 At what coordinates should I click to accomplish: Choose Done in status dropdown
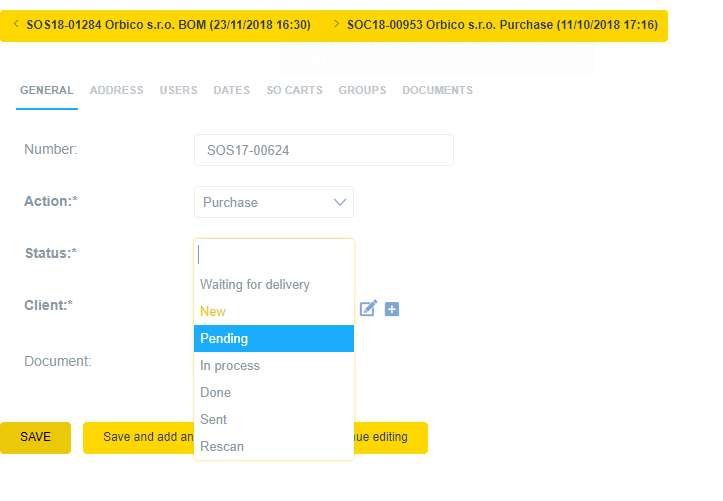215,393
